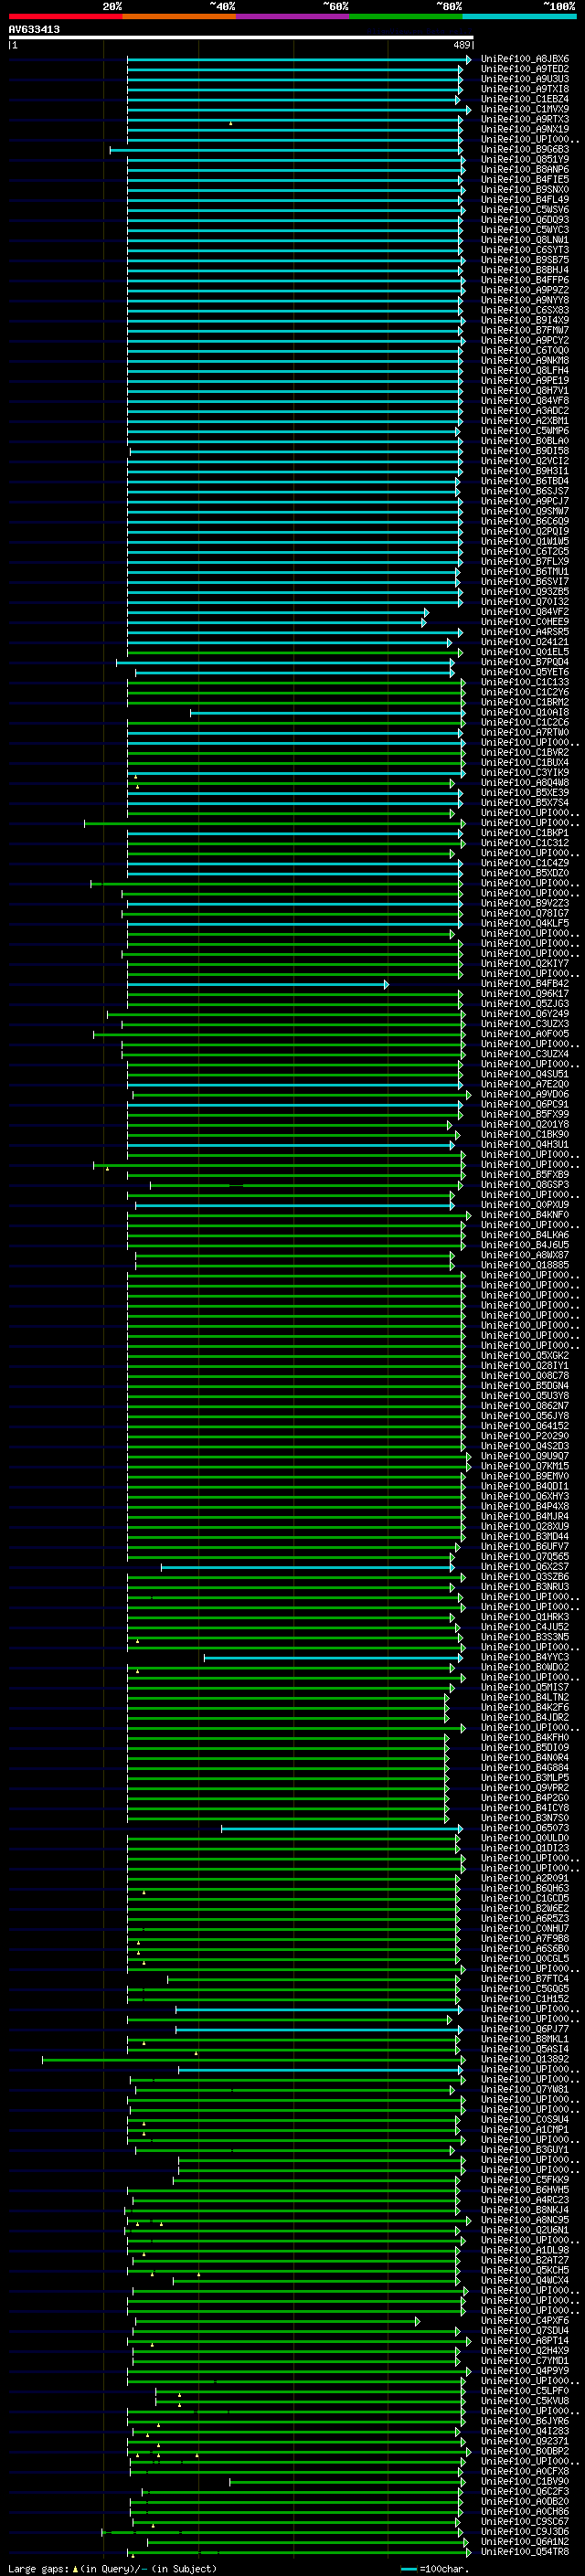Click the orange ~40% legend segment
The height and width of the screenshot is (2576, 585).
[179, 16]
